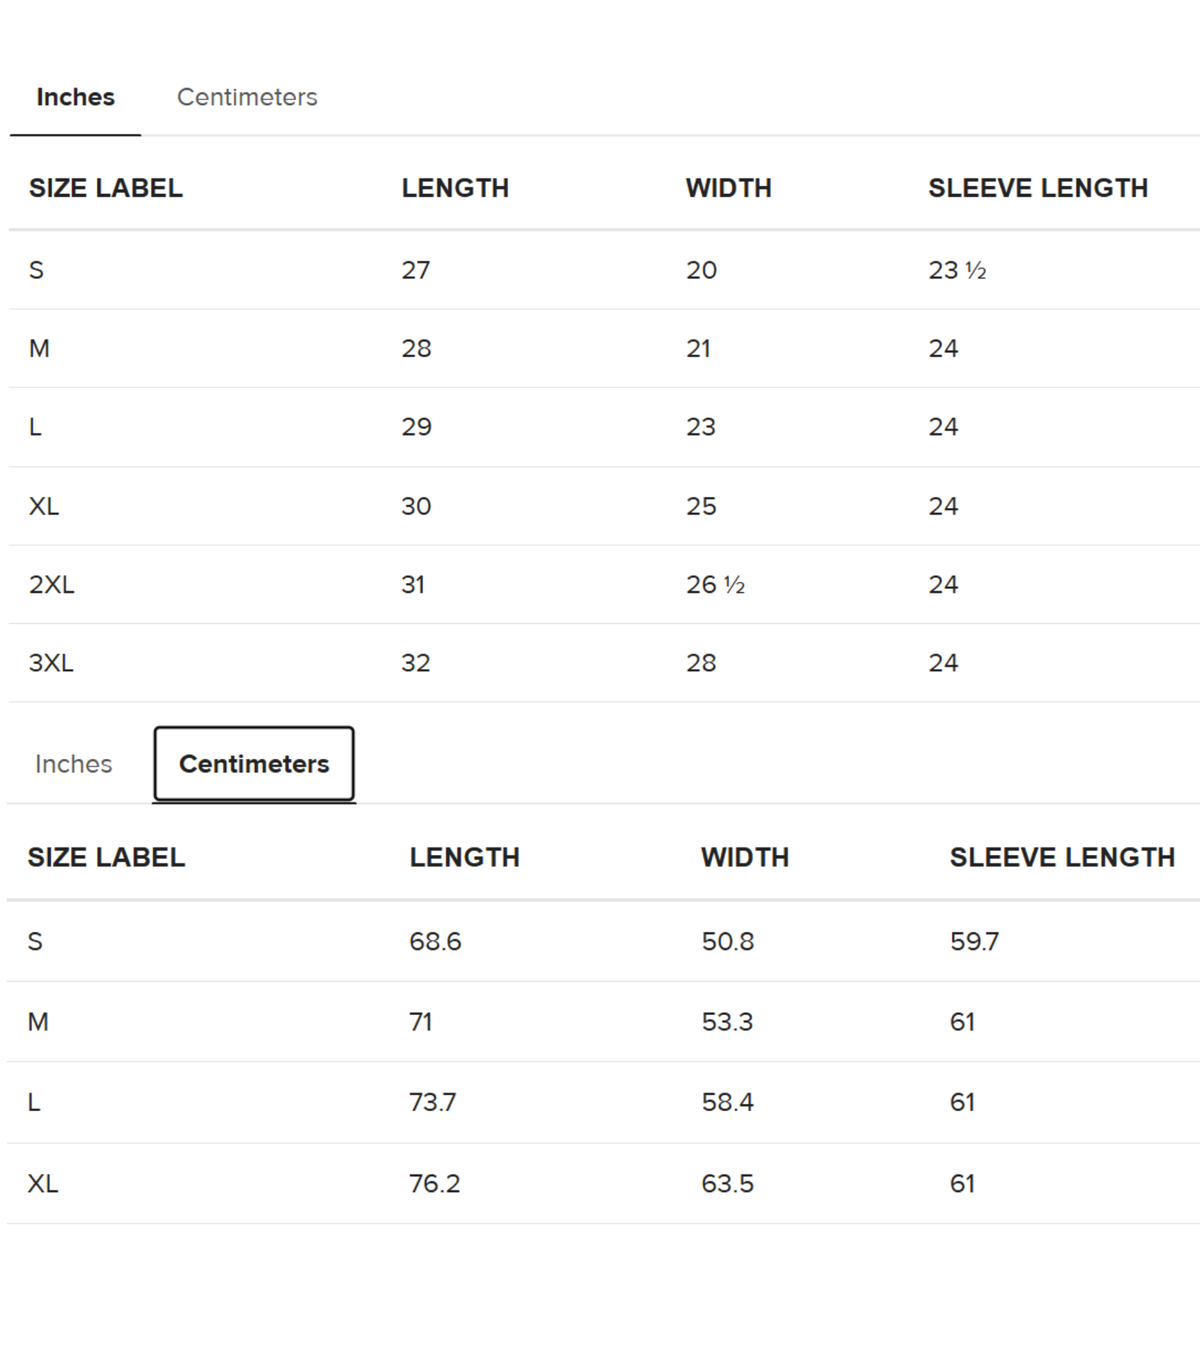
Task: Select the 2XL size row label
Action: 52,585
